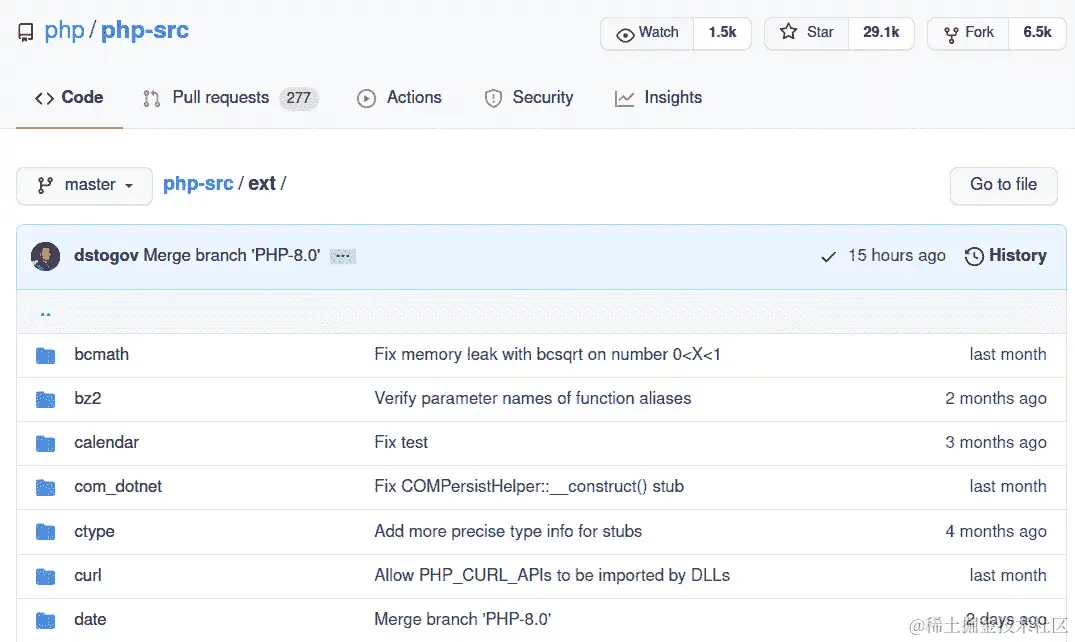
Task: Click dstogov's avatar picture
Action: click(x=45, y=256)
